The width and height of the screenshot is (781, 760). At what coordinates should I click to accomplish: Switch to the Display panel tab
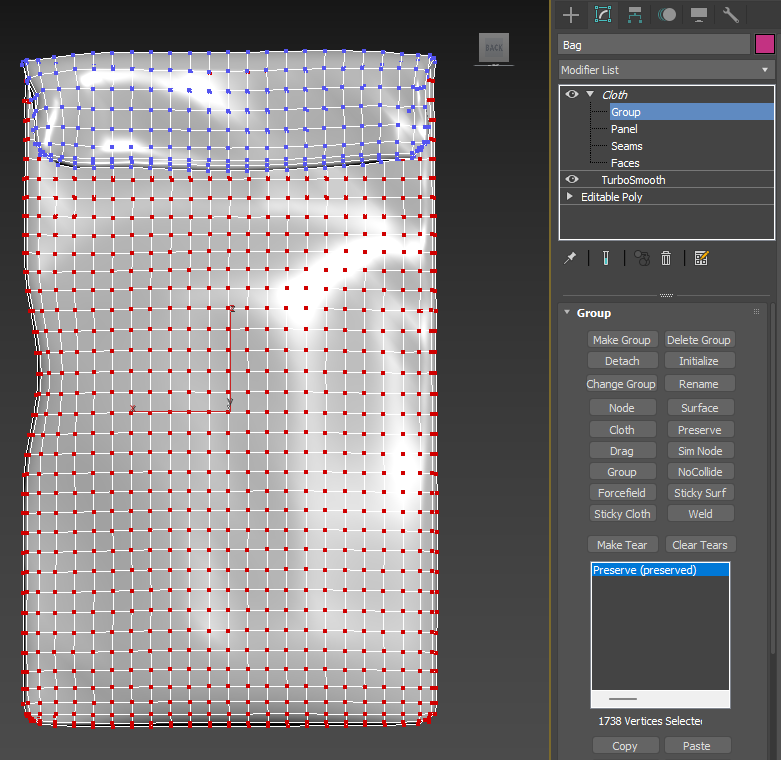pyautogui.click(x=698, y=15)
